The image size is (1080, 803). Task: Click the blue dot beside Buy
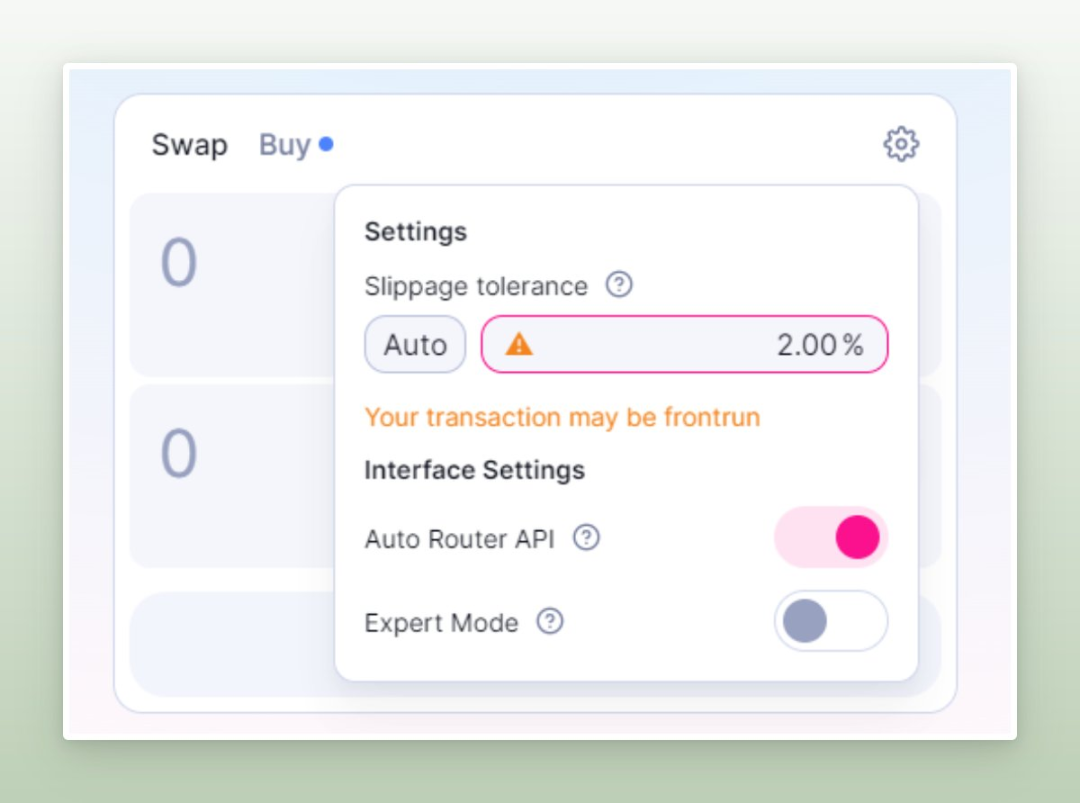coord(326,144)
